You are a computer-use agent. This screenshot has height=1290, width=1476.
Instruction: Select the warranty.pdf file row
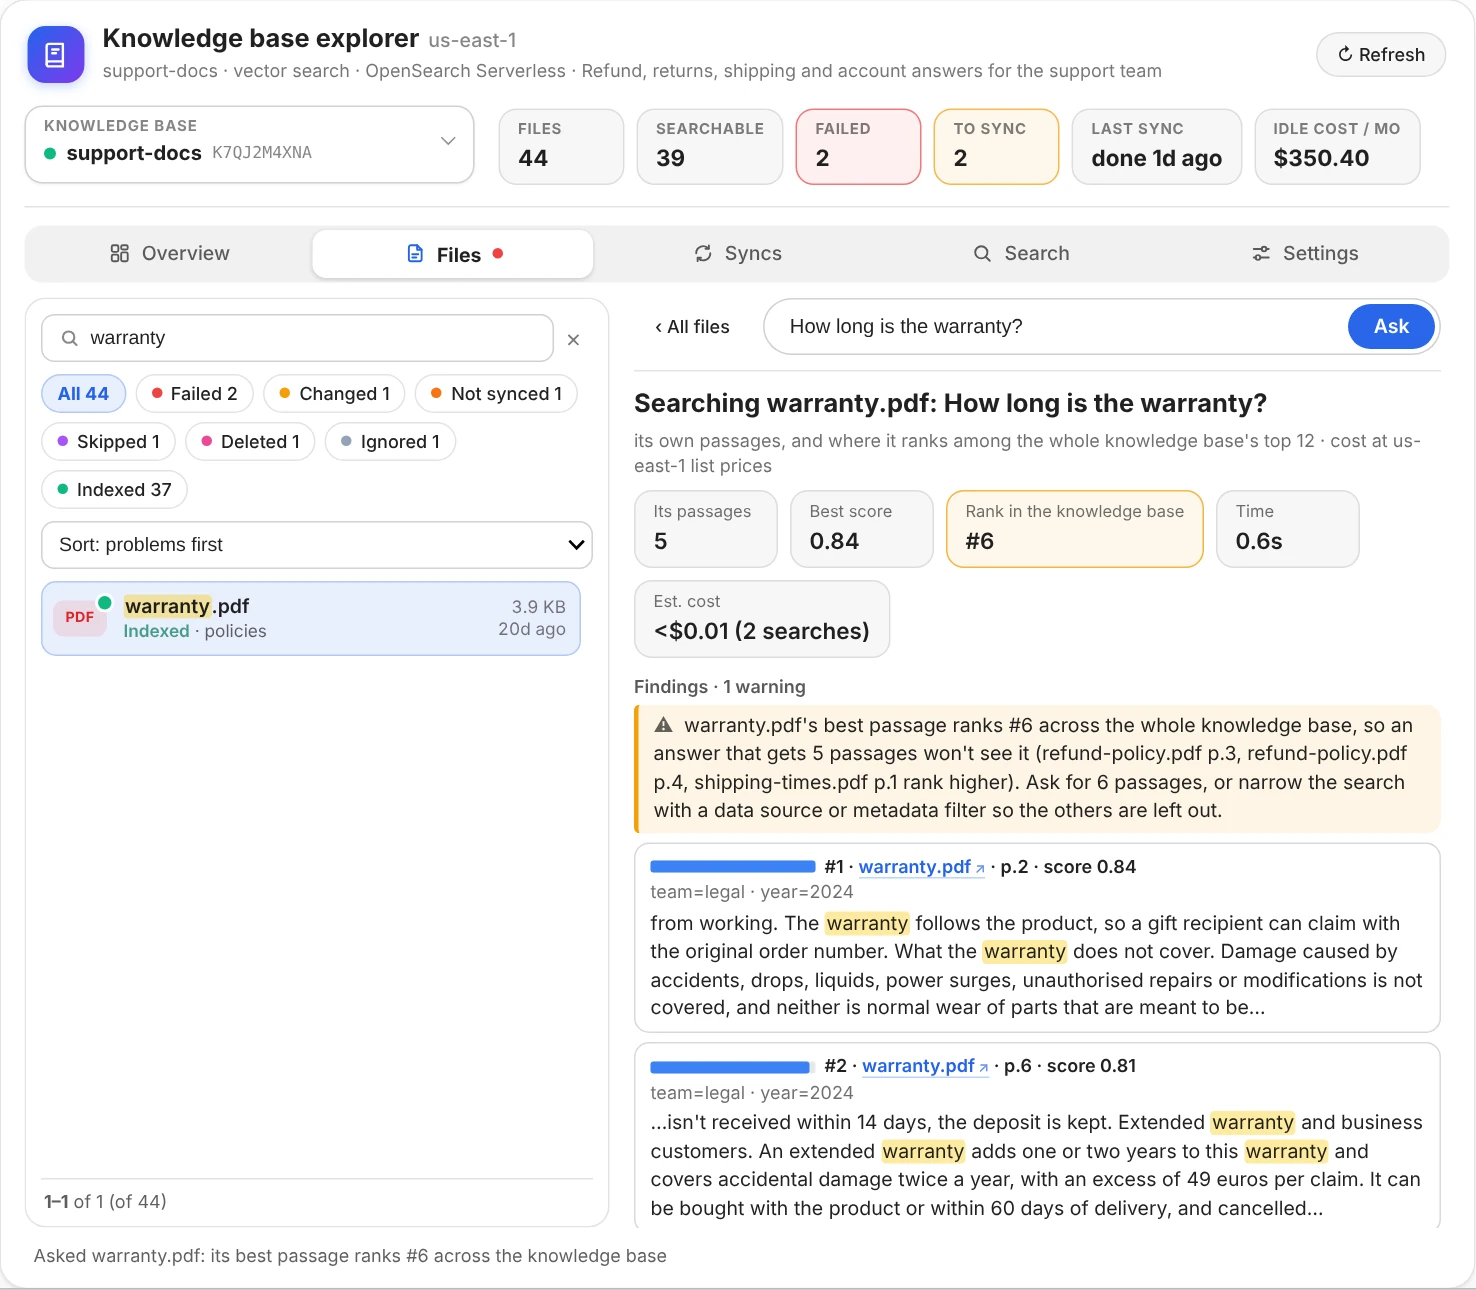tap(311, 619)
